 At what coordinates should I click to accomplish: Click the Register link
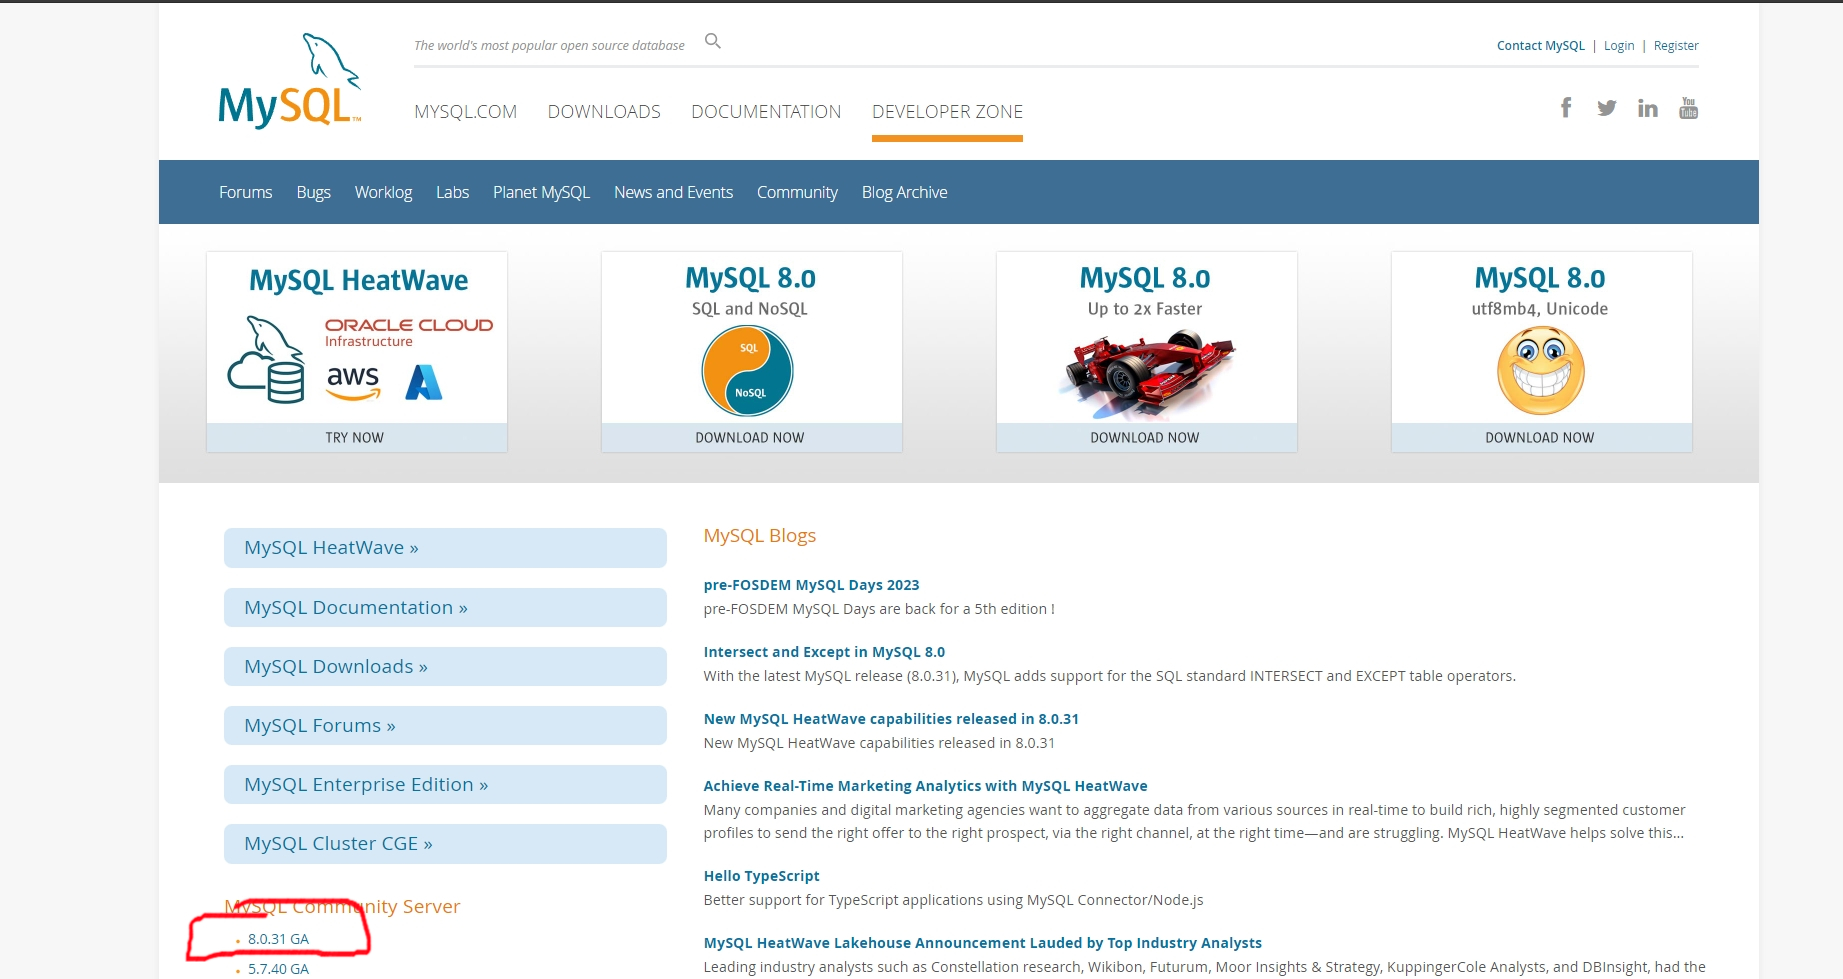[1676, 46]
